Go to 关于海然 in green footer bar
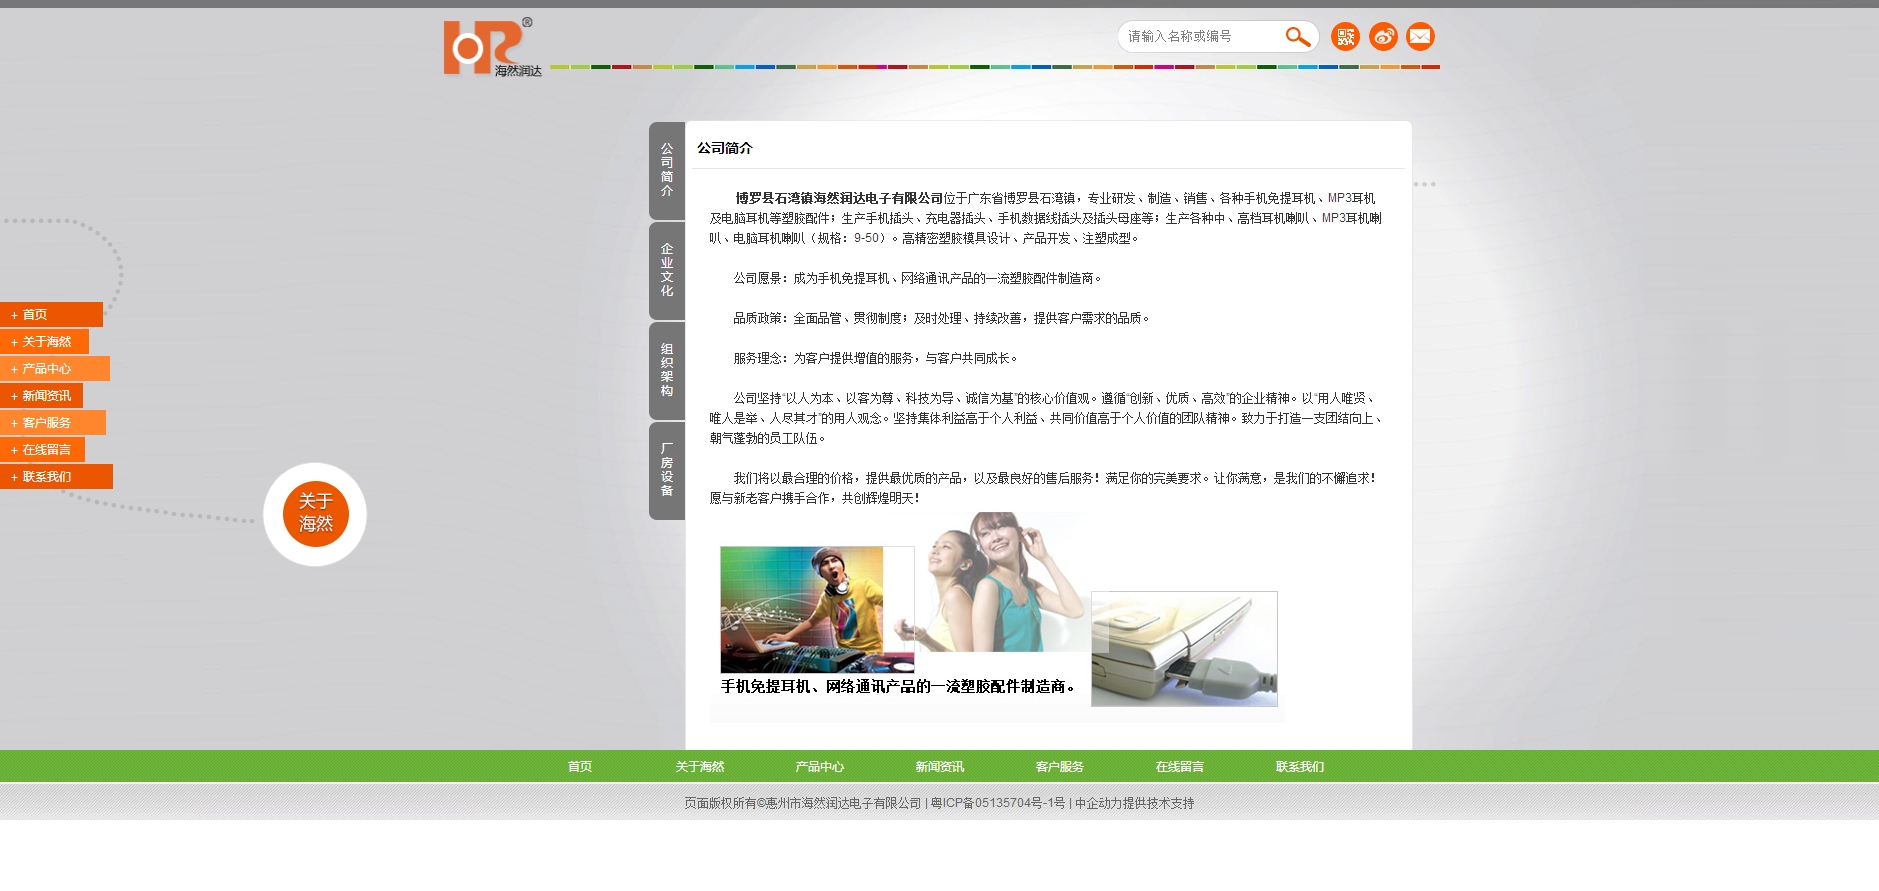 pos(700,767)
